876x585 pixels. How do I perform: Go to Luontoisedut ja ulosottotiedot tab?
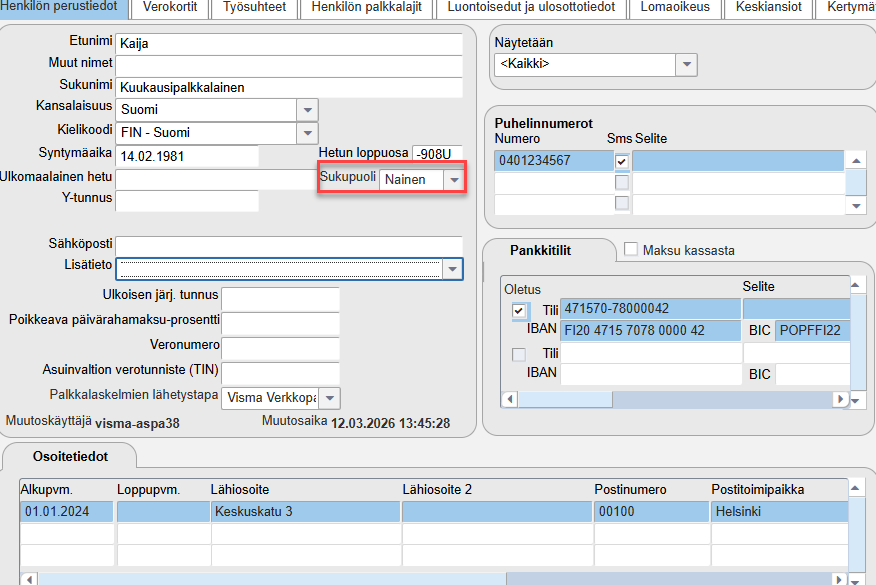531,8
